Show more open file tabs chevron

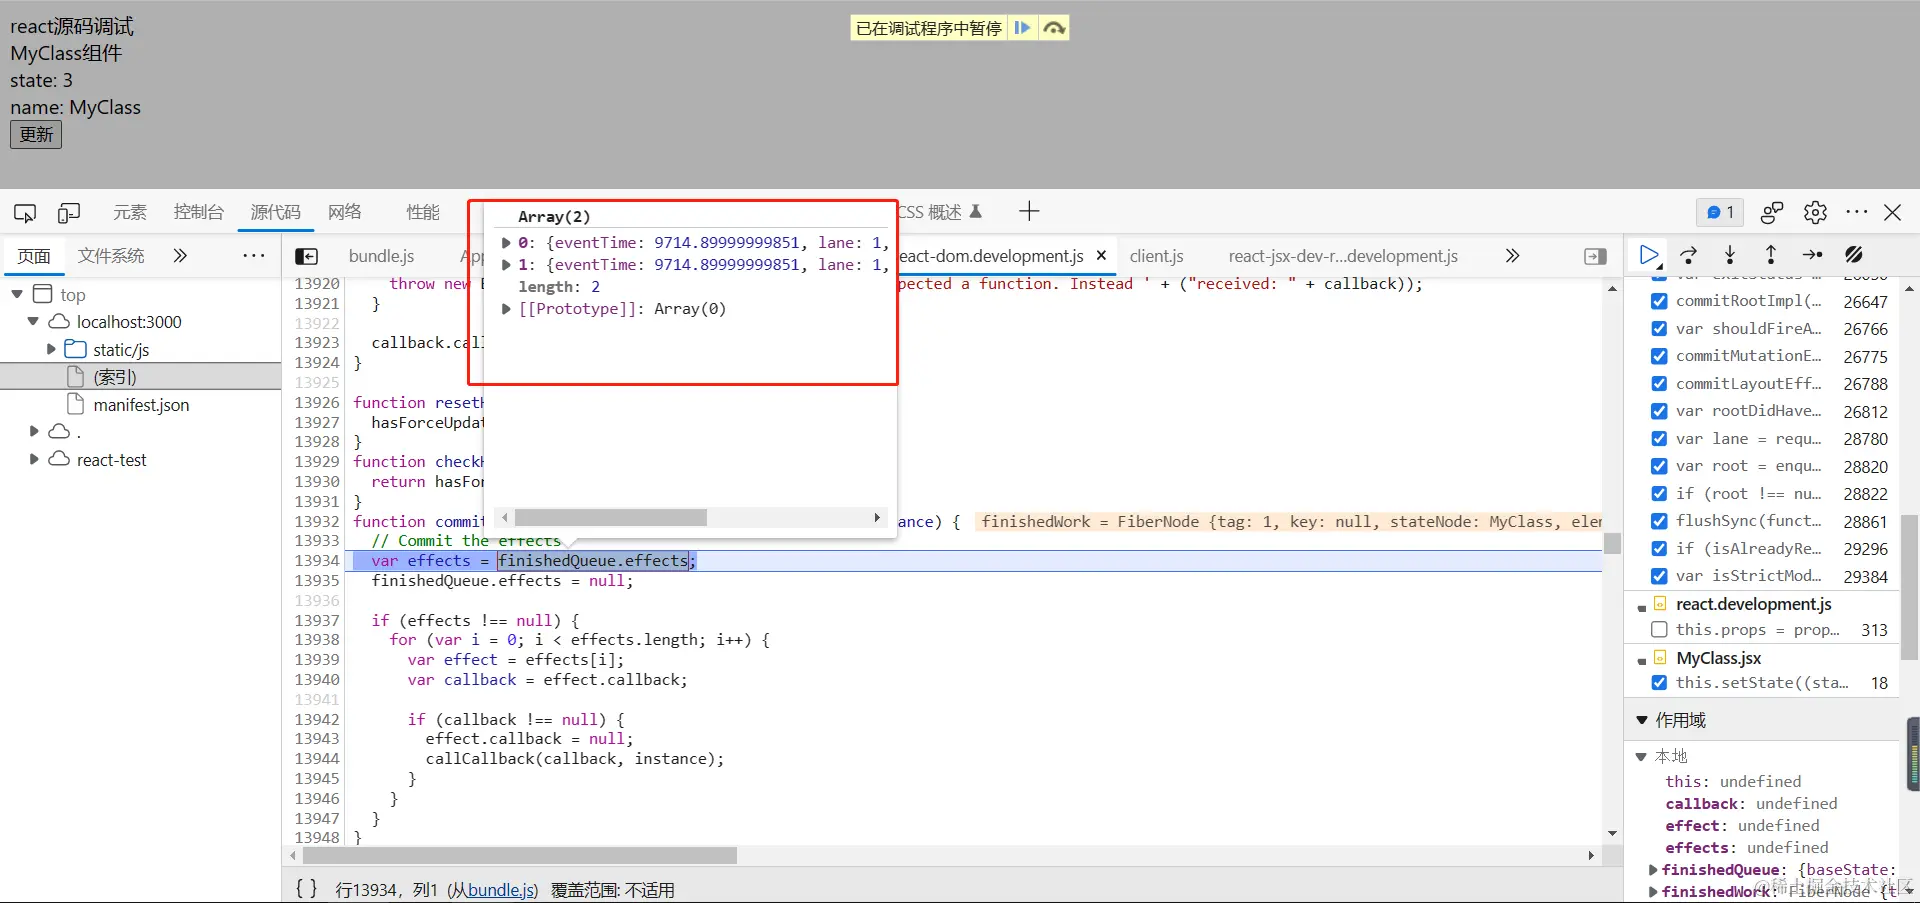point(1512,256)
